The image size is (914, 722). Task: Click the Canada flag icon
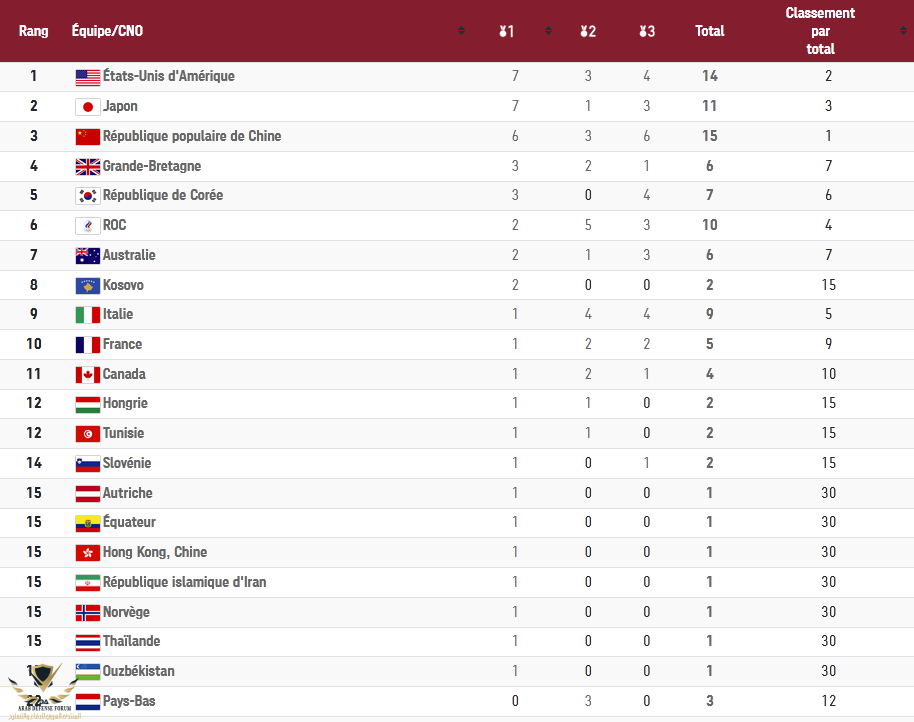point(87,375)
